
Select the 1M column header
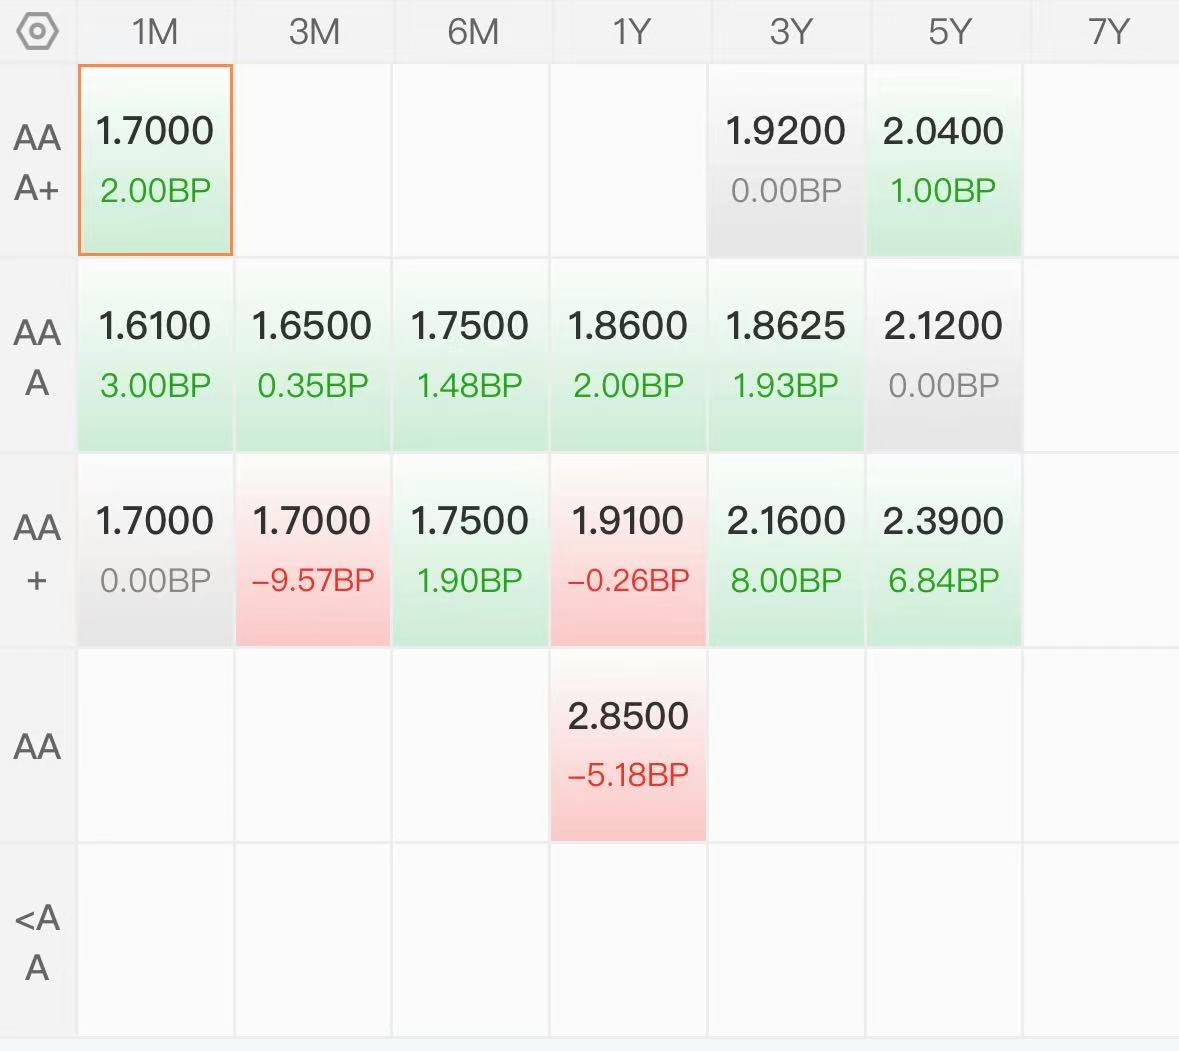coord(155,32)
